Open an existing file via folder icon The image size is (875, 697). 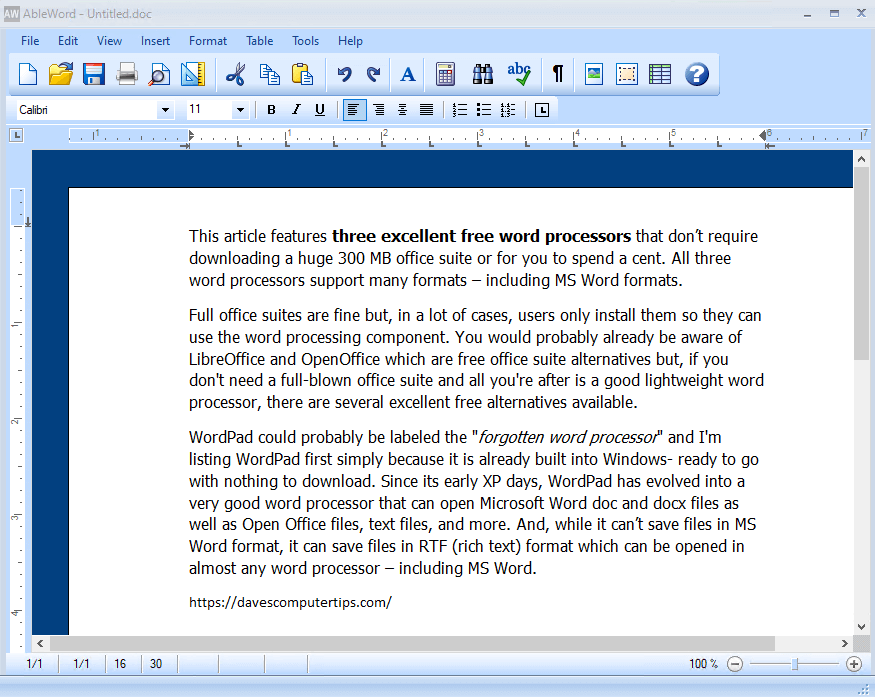[61, 74]
